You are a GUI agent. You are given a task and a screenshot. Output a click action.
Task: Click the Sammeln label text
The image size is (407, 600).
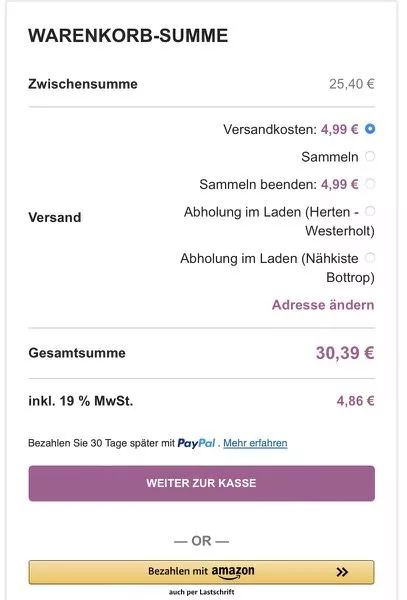pyautogui.click(x=330, y=157)
